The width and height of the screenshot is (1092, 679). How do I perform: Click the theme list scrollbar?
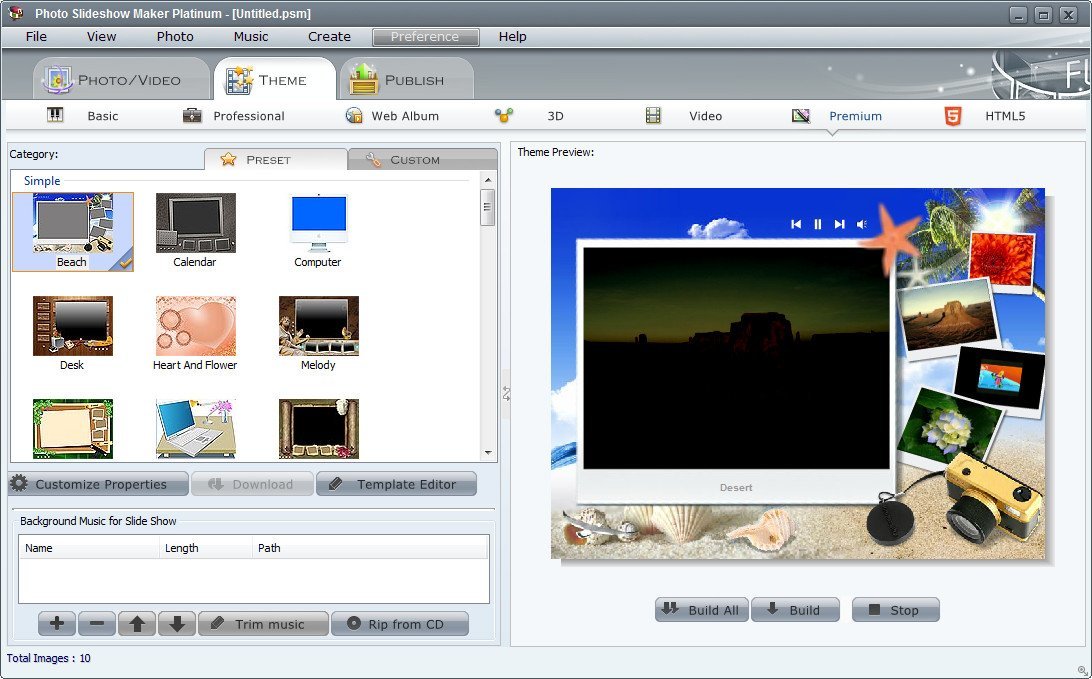[x=488, y=207]
